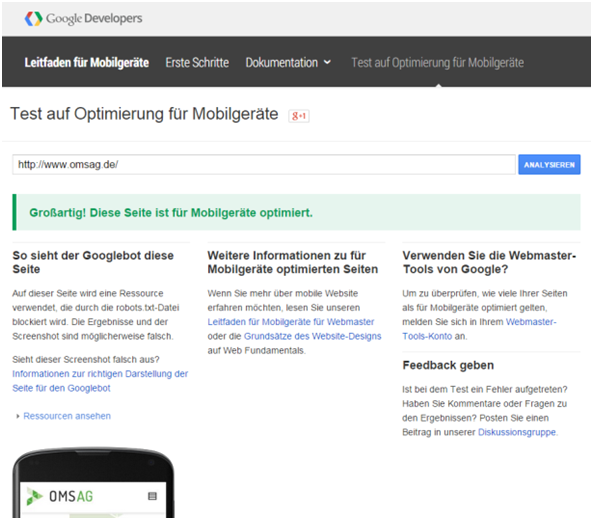
Task: Click heading 'Weitere Informationen zu für Mobilgeräte'
Action: [293, 262]
